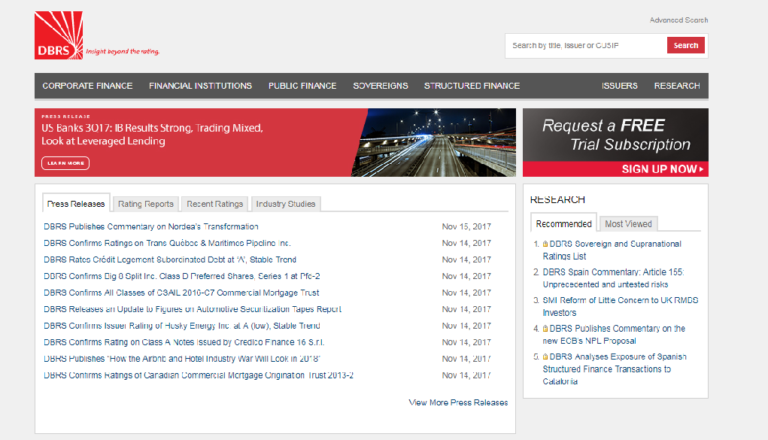
Task: Click lock icon beside ECB's NPL Proposal commentary
Action: pyautogui.click(x=545, y=329)
